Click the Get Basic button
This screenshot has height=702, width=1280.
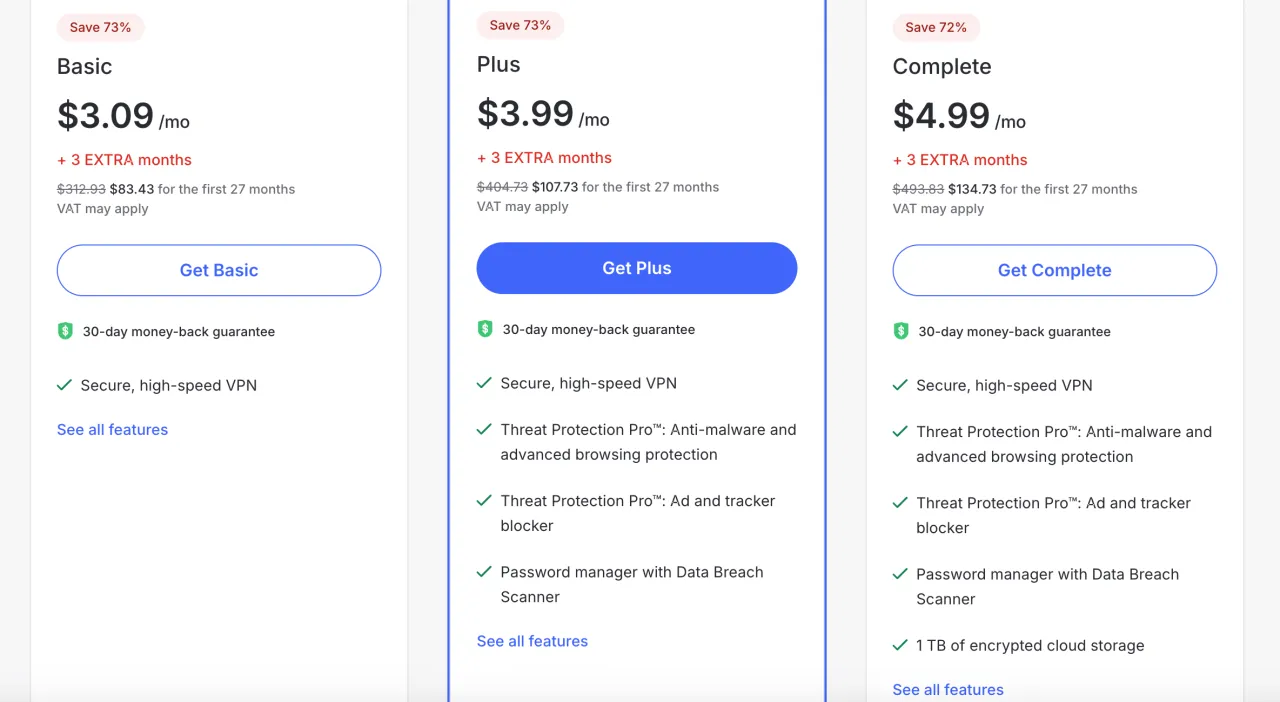(219, 270)
